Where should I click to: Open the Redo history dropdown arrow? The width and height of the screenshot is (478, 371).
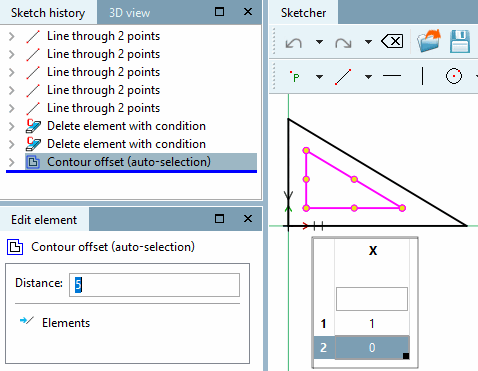coord(368,42)
